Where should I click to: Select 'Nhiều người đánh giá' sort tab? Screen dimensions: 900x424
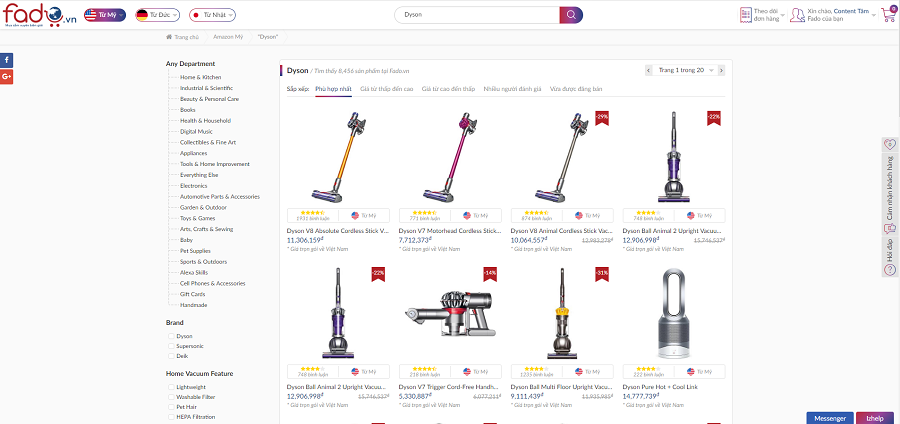(512, 89)
